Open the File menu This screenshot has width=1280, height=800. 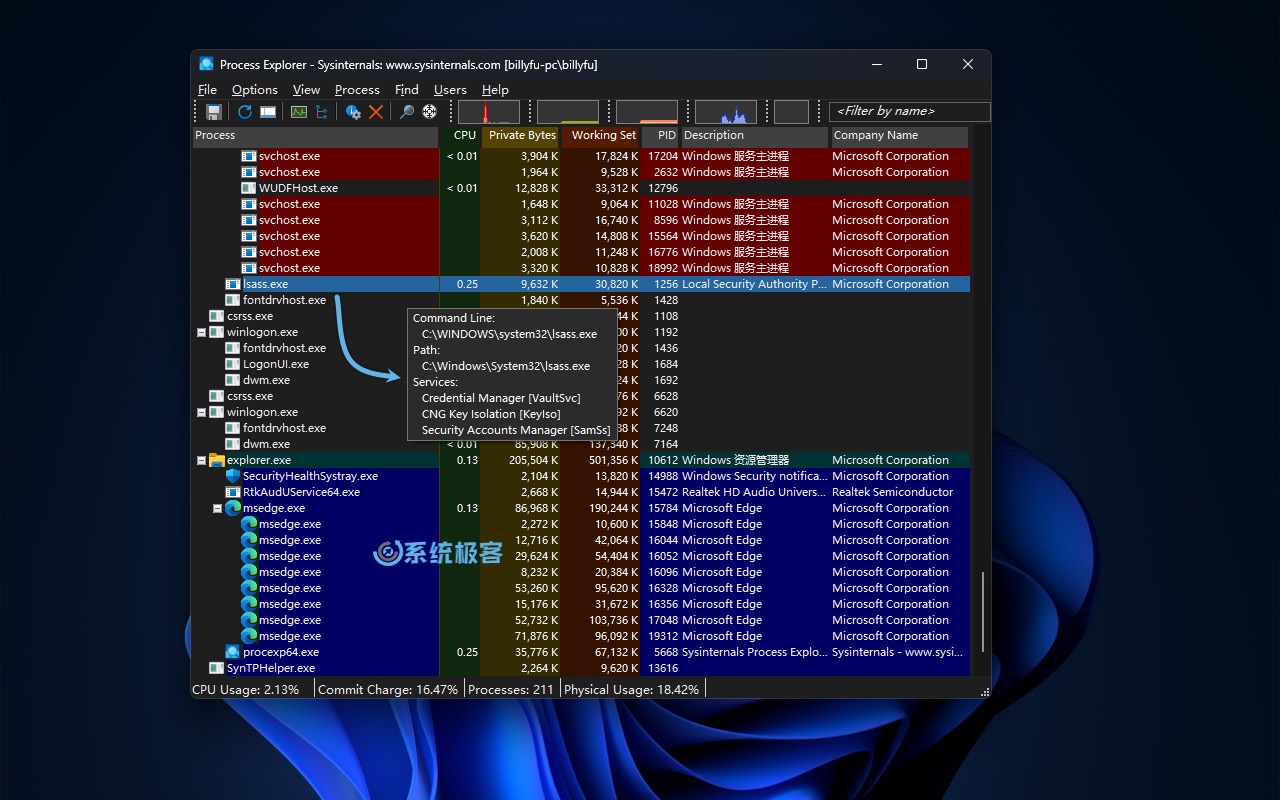click(x=207, y=90)
